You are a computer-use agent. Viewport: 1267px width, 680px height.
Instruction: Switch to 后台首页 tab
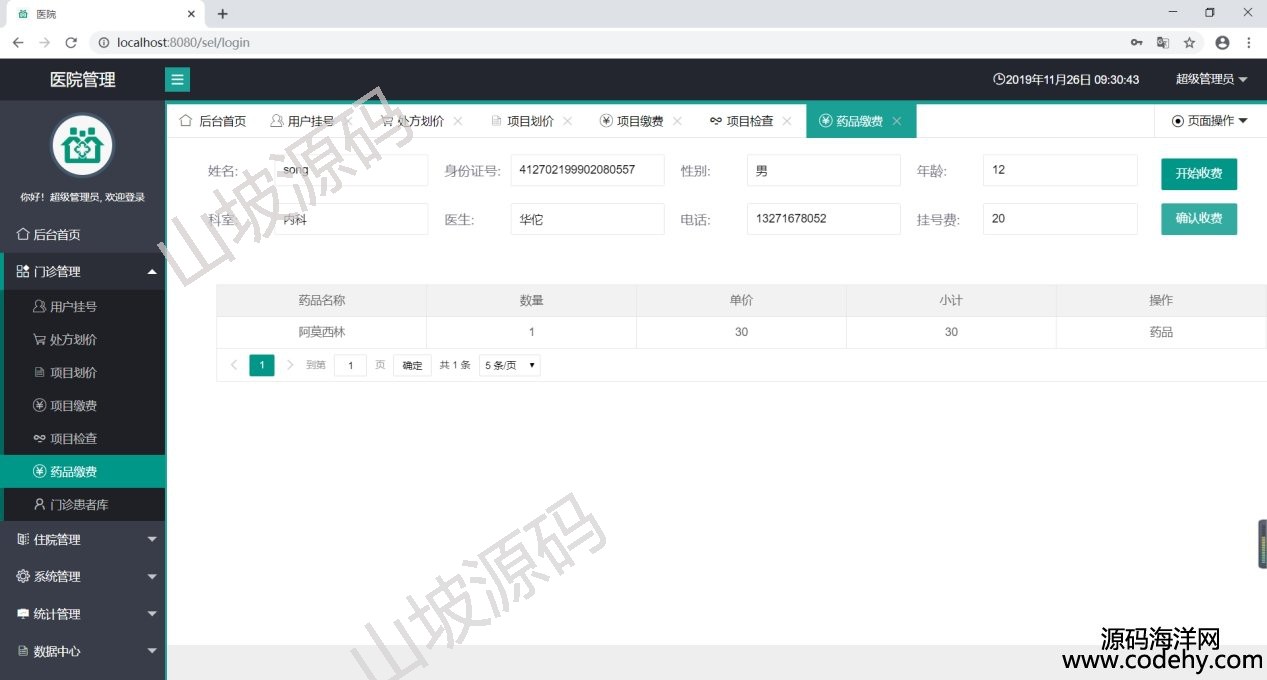[212, 121]
